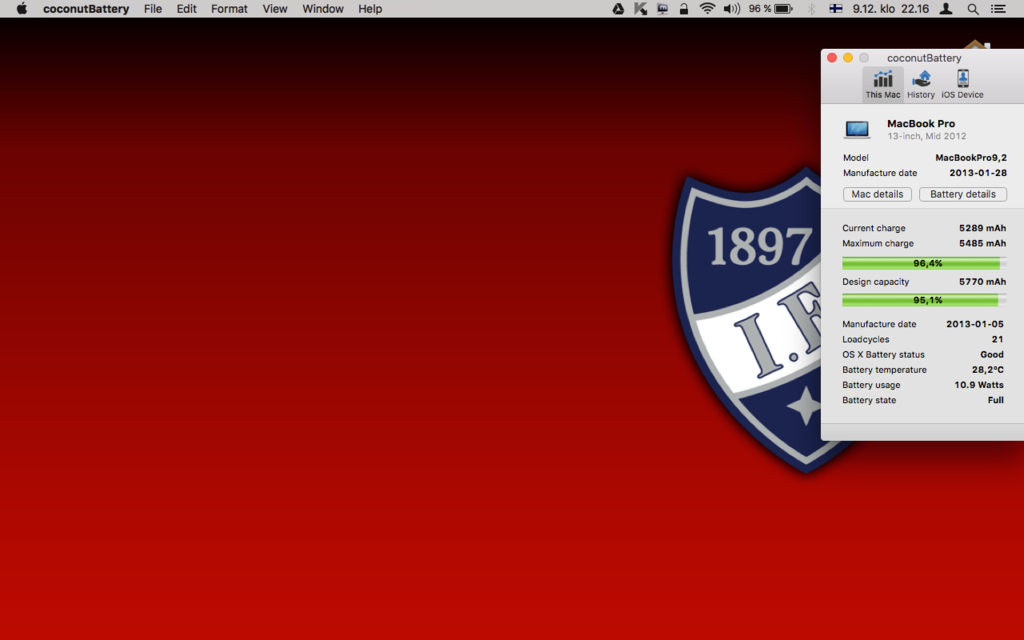Image resolution: width=1024 pixels, height=640 pixels.
Task: Open the monitor-shaped display menu bar icon
Action: coord(662,8)
